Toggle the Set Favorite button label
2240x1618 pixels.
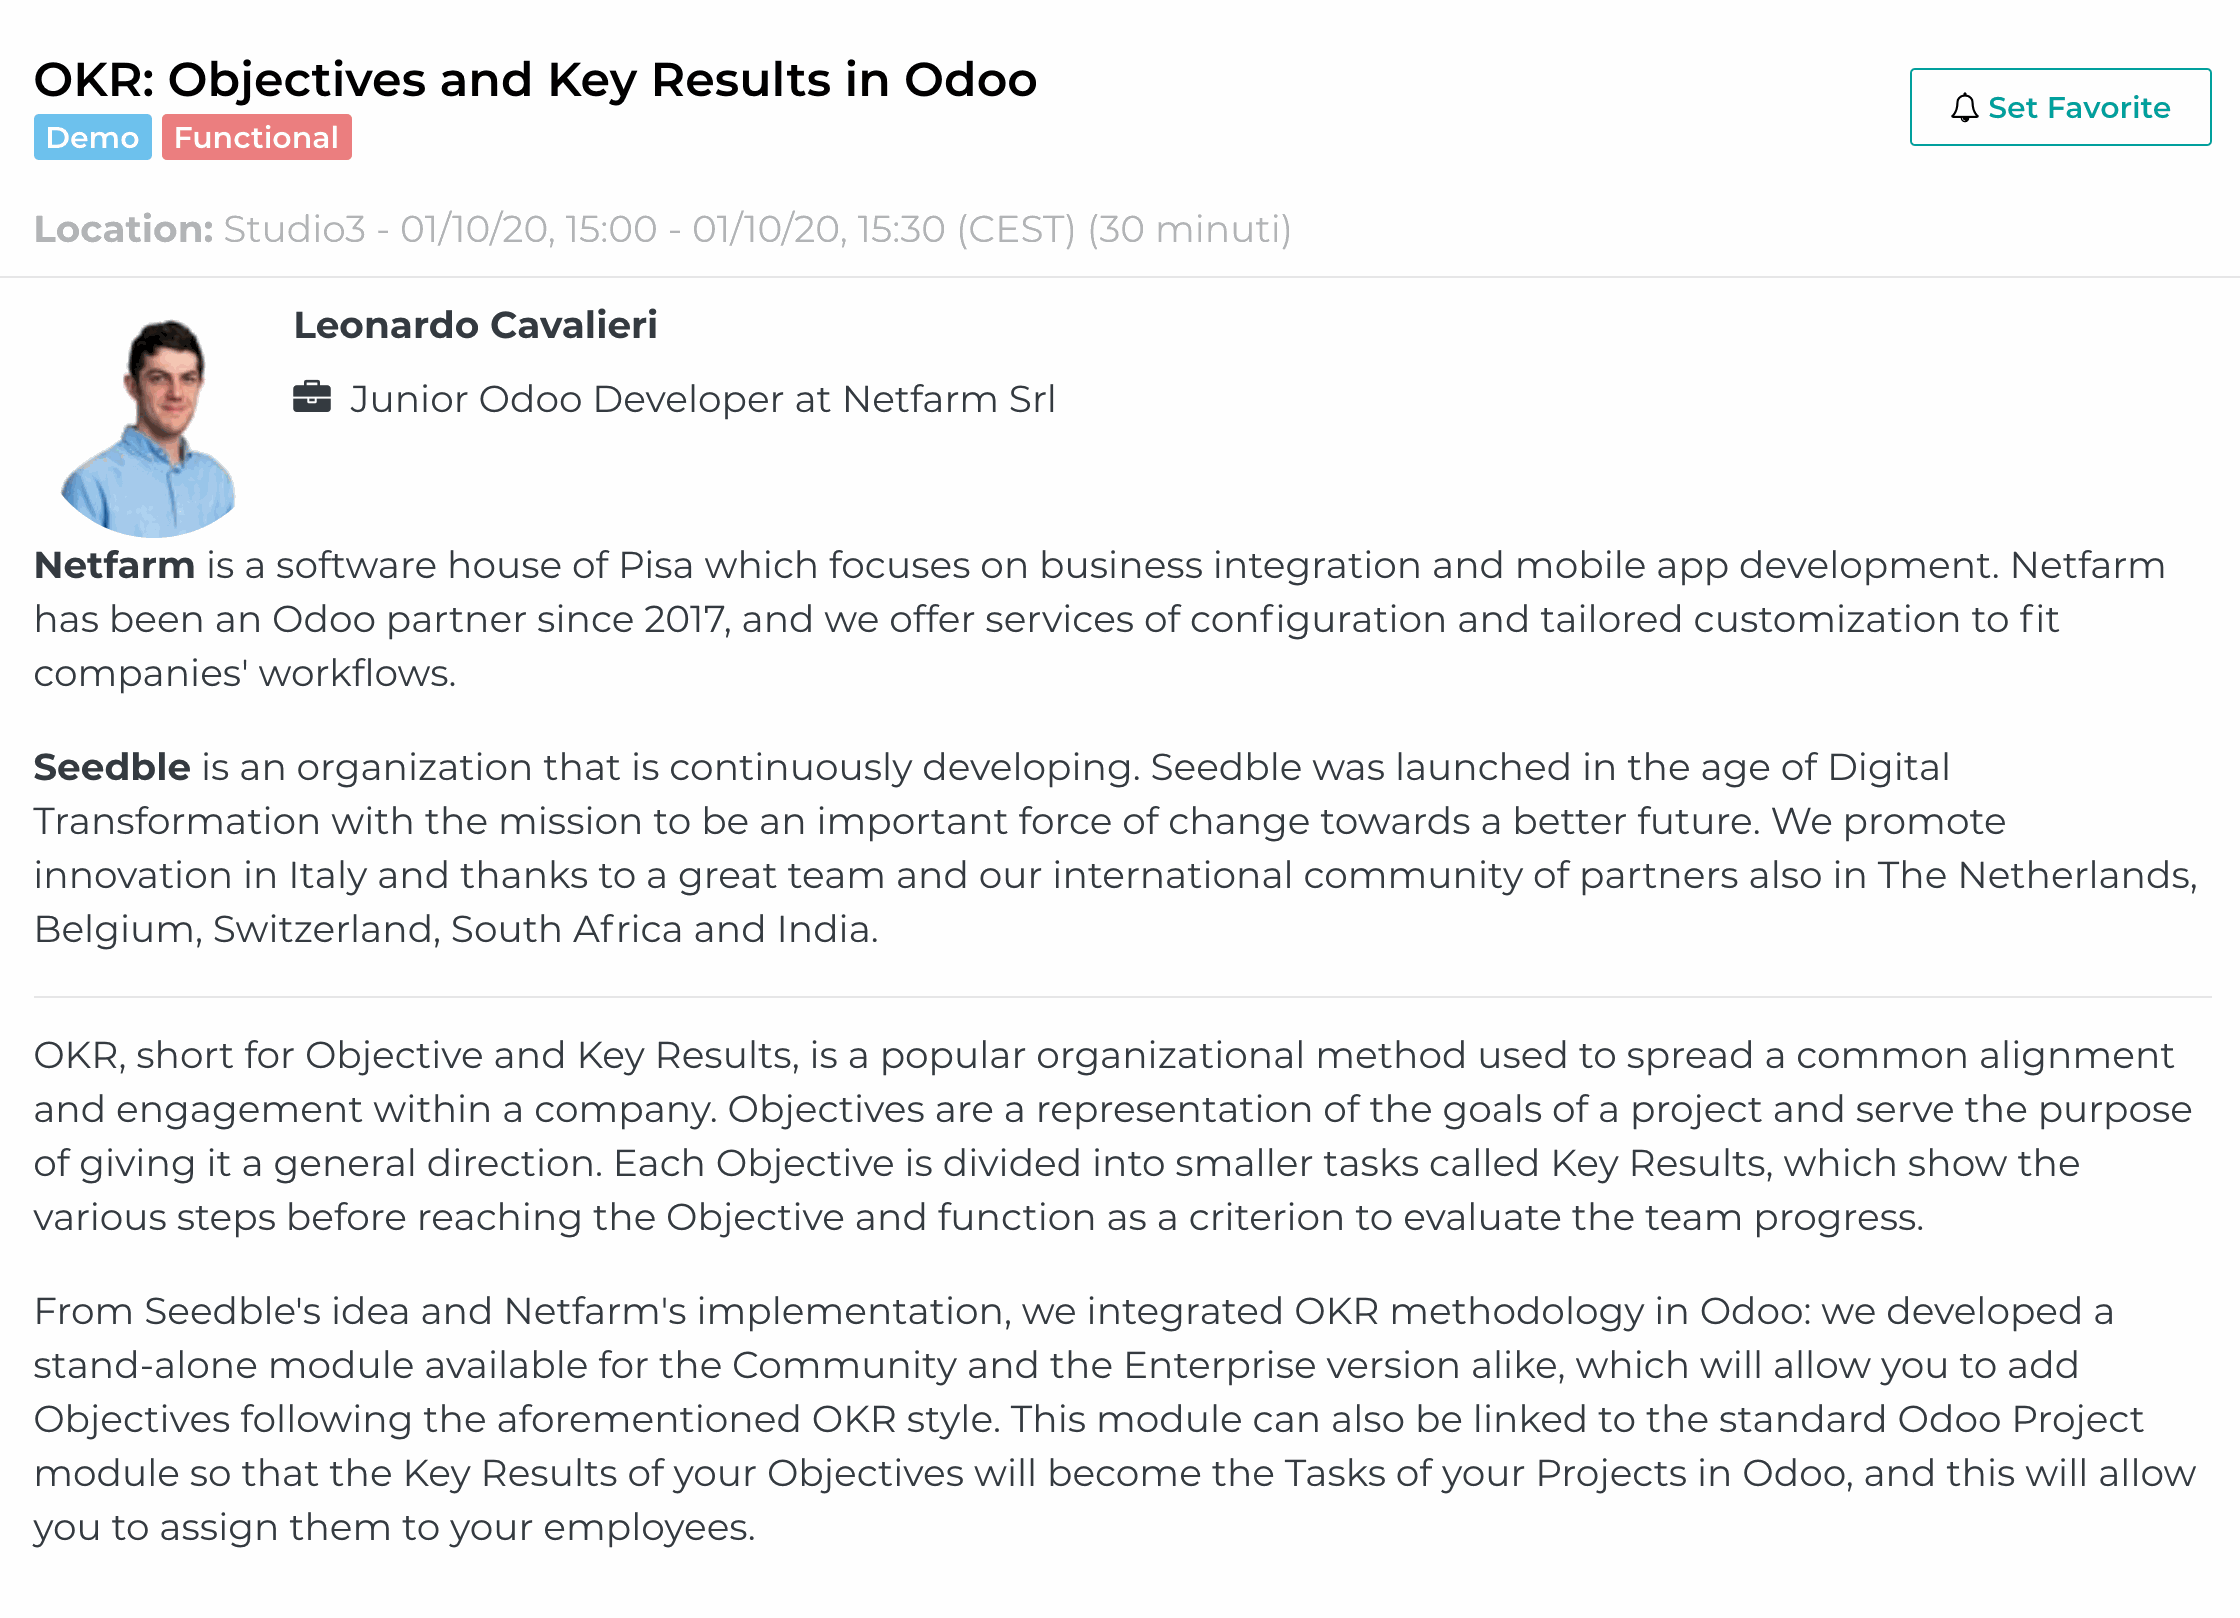point(2078,108)
